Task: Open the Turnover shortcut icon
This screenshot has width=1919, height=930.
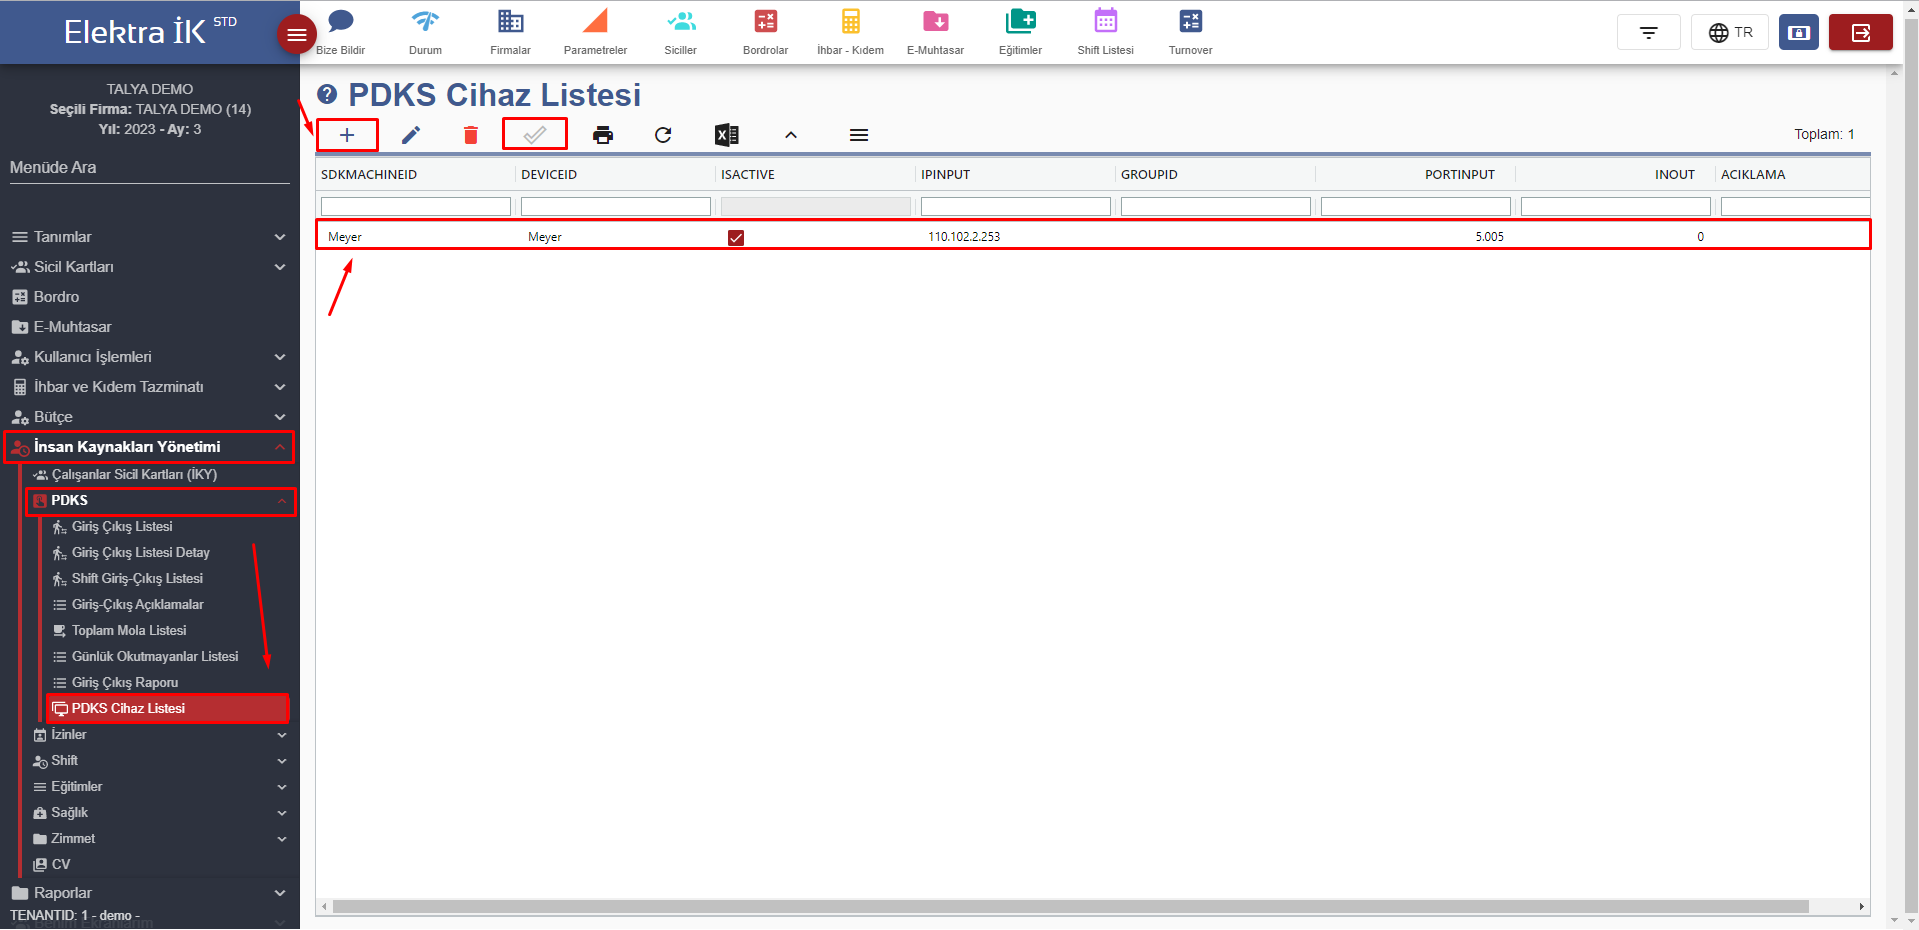Action: (x=1190, y=32)
